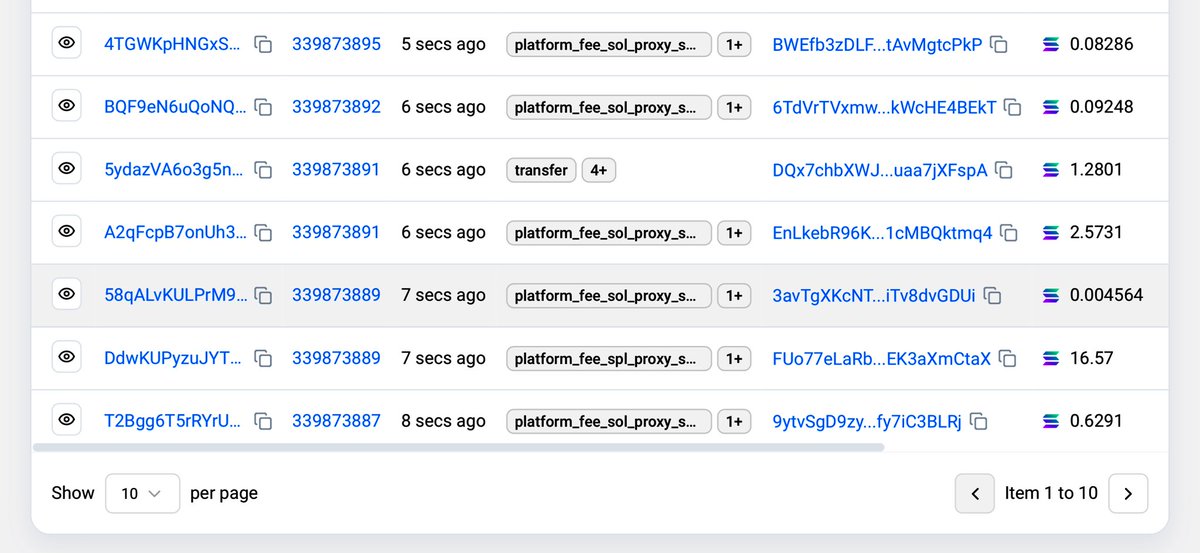
Task: Click Solana icon beside 16.57 amount
Action: [1050, 358]
